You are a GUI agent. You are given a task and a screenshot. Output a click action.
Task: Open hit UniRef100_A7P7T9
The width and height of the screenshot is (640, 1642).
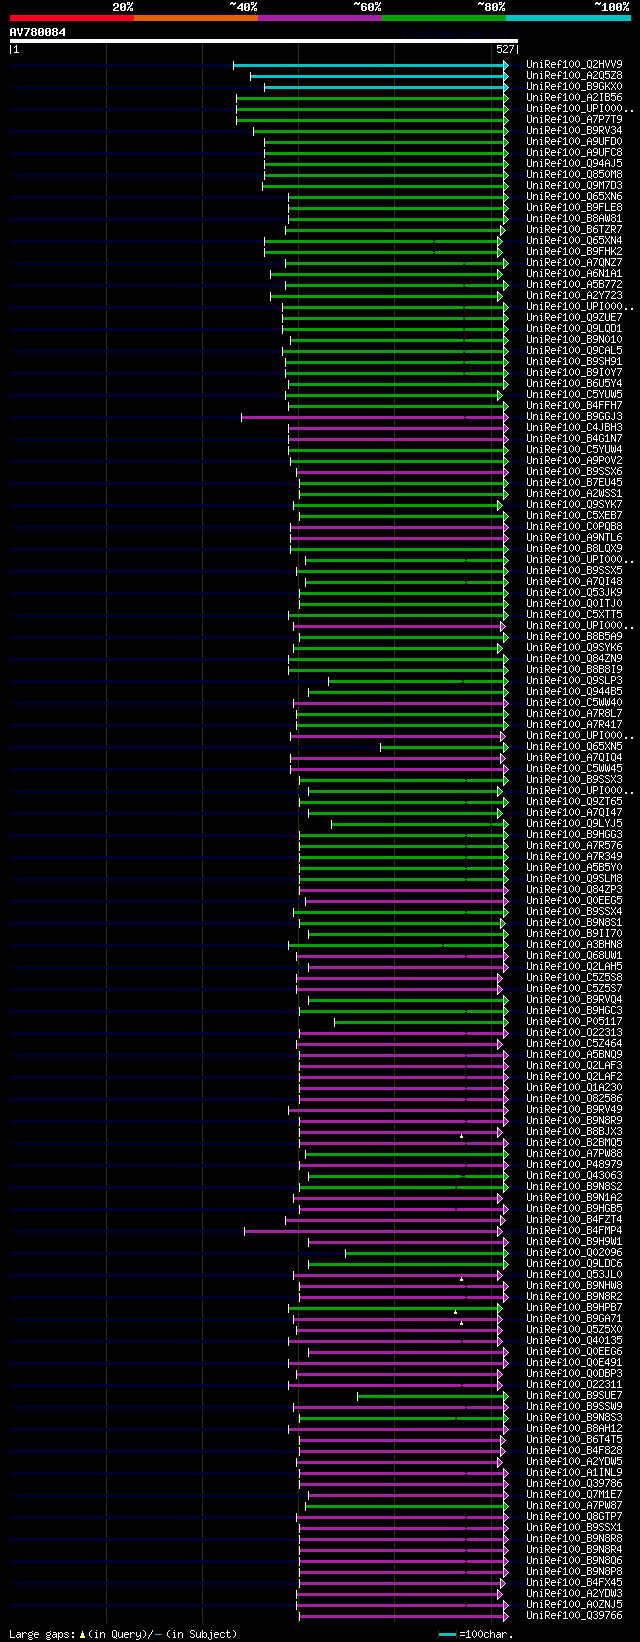574,120
